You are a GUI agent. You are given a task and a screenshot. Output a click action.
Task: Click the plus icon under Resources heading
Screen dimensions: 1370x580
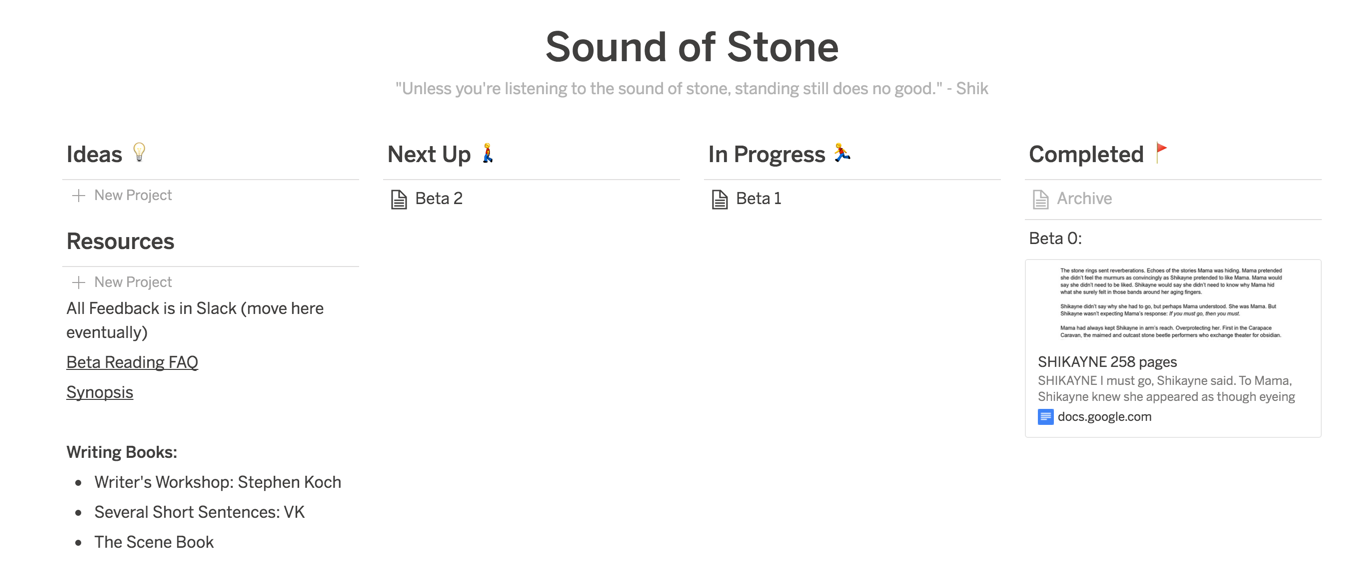78,282
